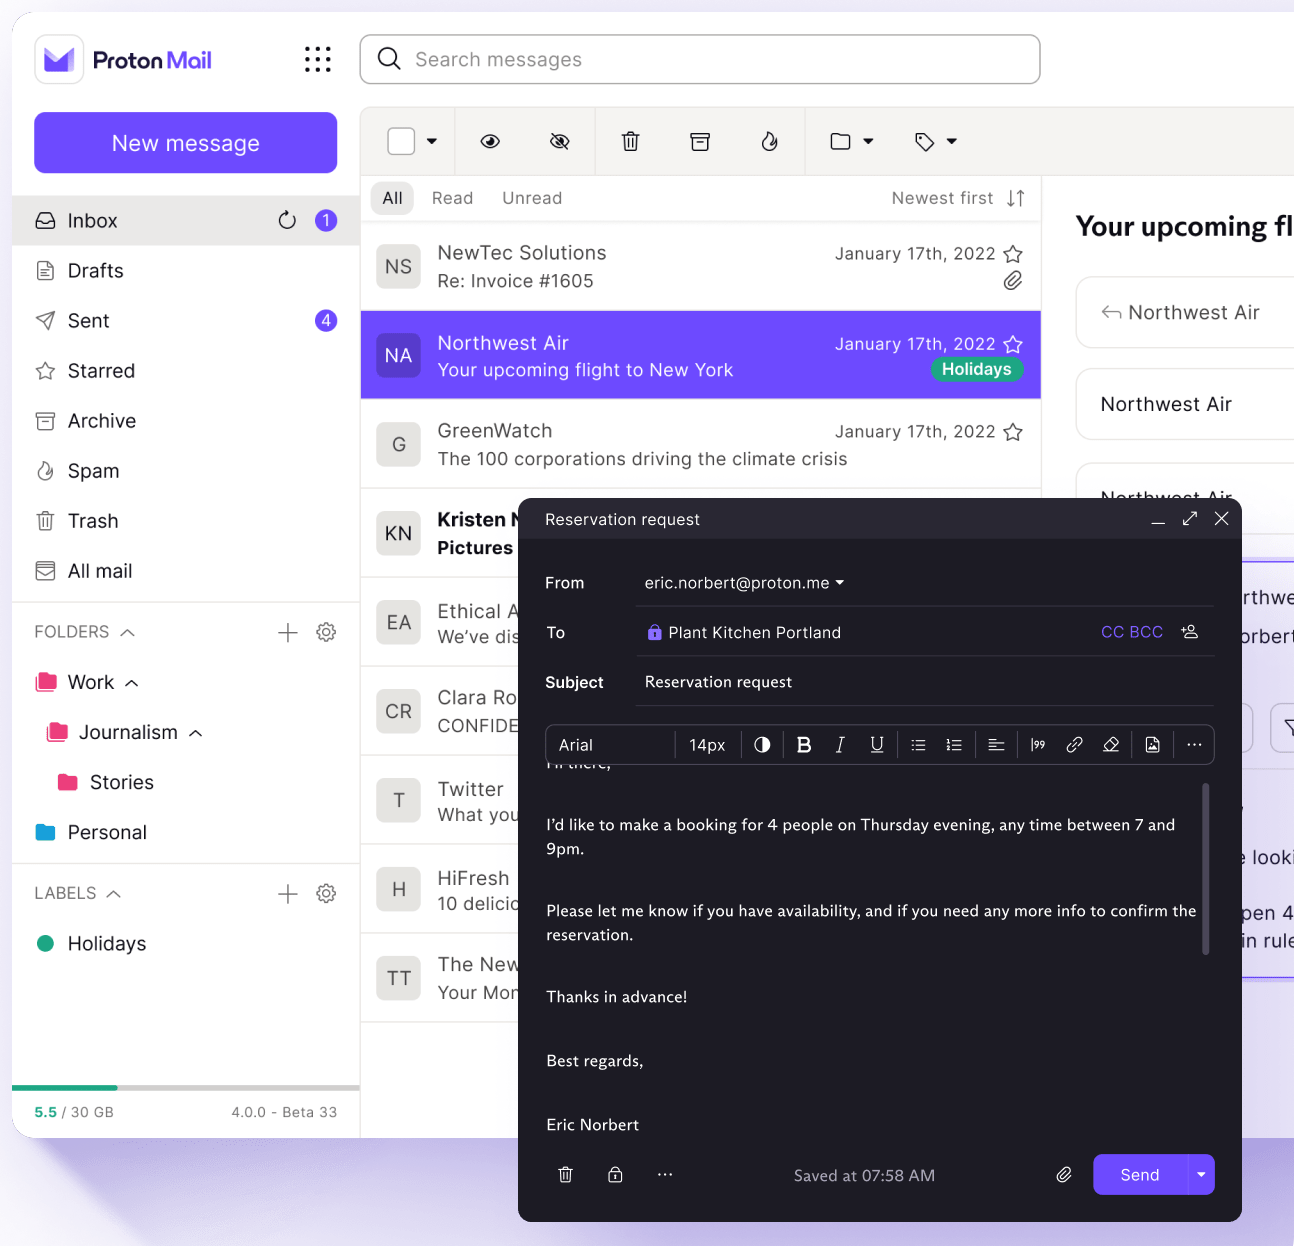Viewport: 1294px width, 1246px height.
Task: Click the trash icon in the mail toolbar
Action: coord(630,141)
